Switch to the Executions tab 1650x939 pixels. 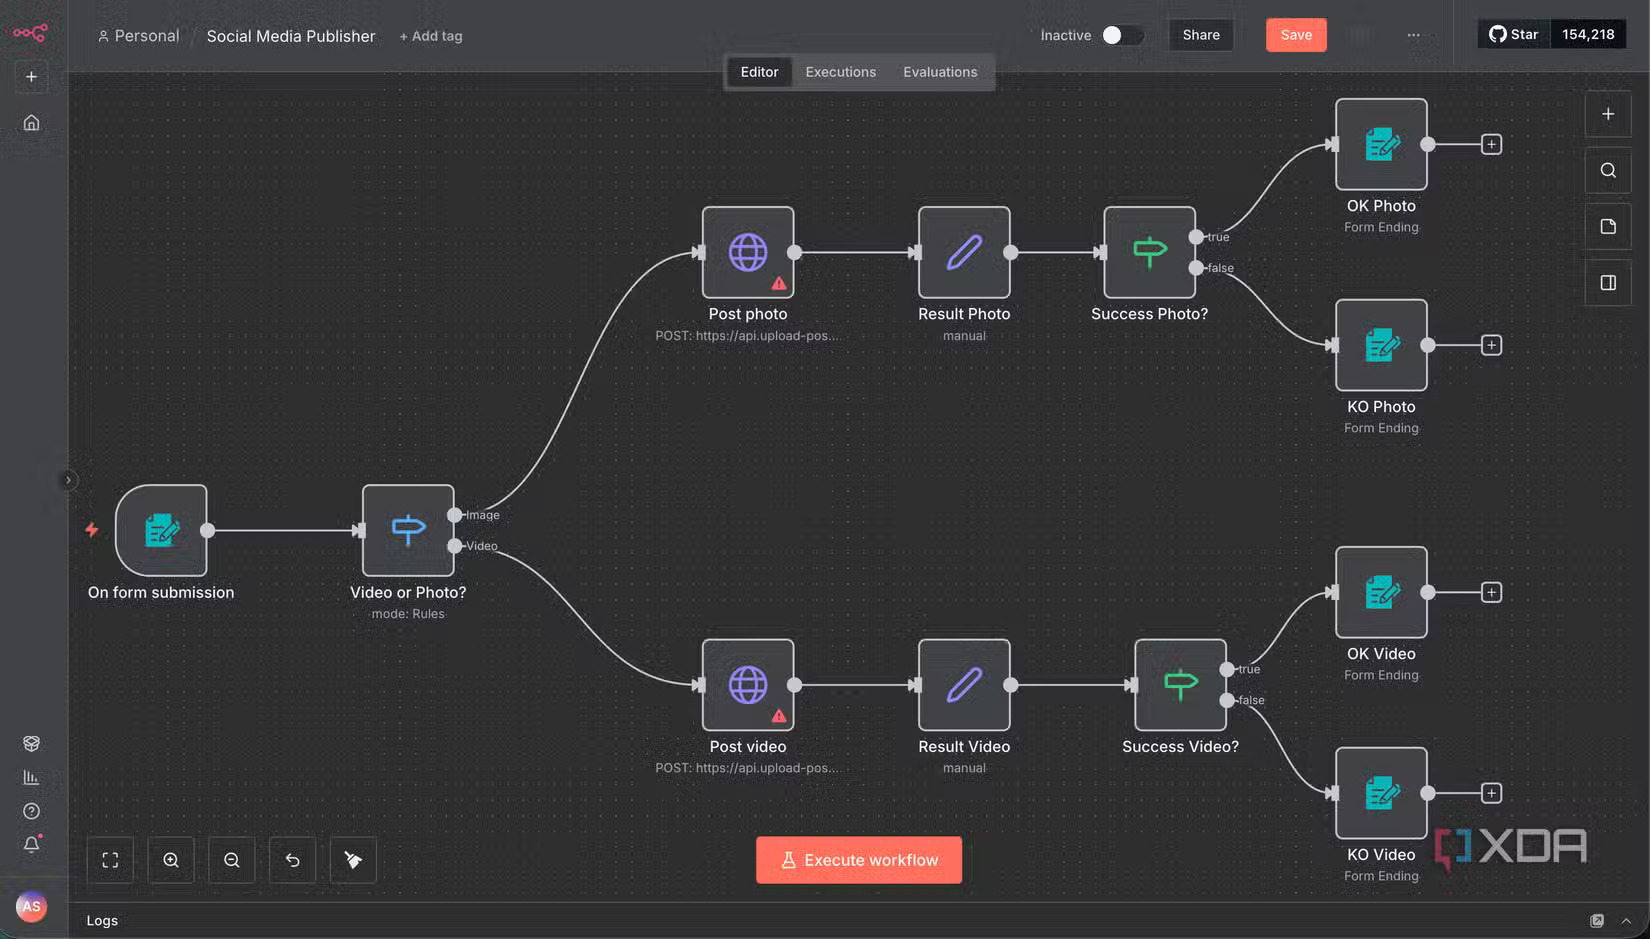(x=841, y=72)
